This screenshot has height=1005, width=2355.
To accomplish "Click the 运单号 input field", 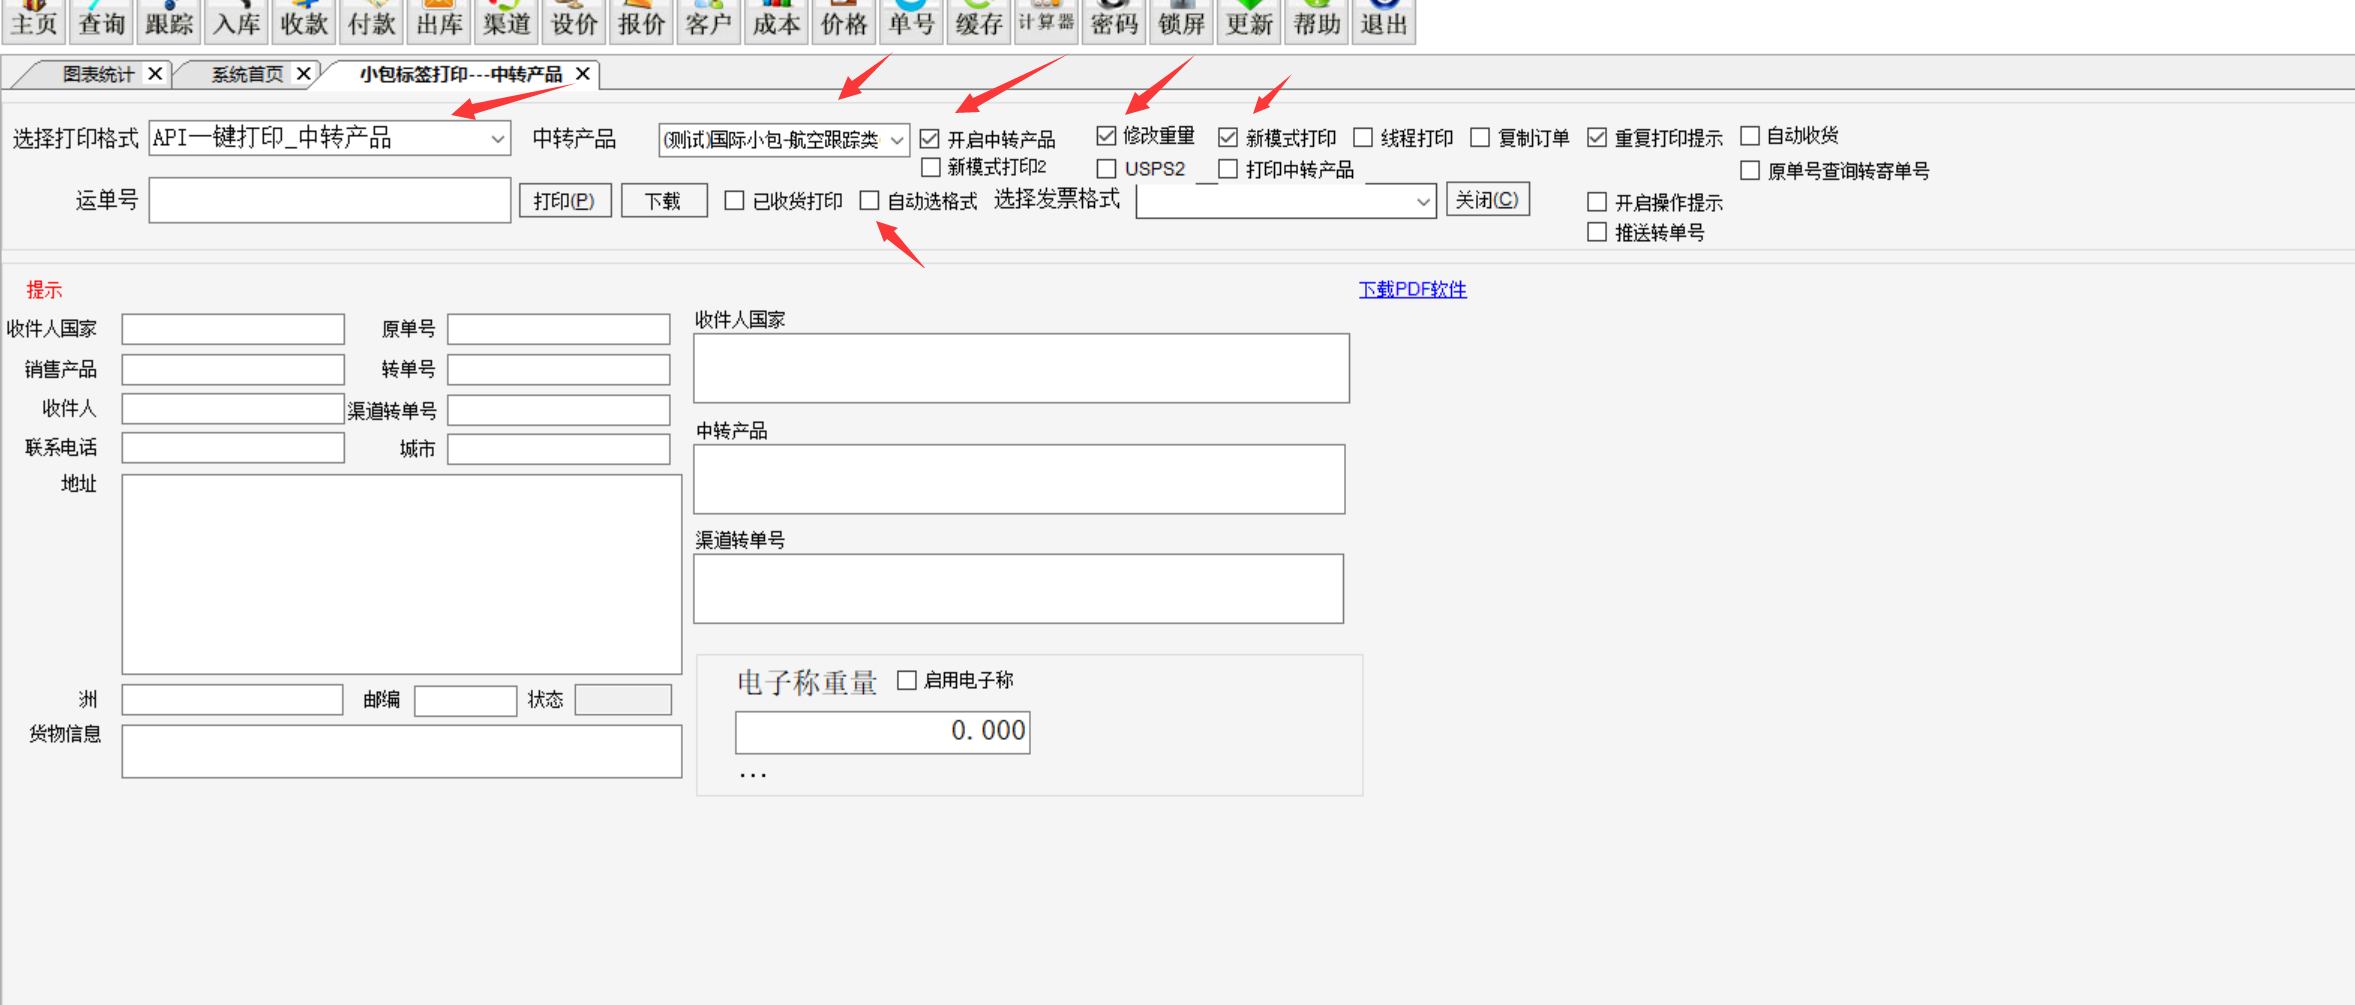I will pos(329,201).
